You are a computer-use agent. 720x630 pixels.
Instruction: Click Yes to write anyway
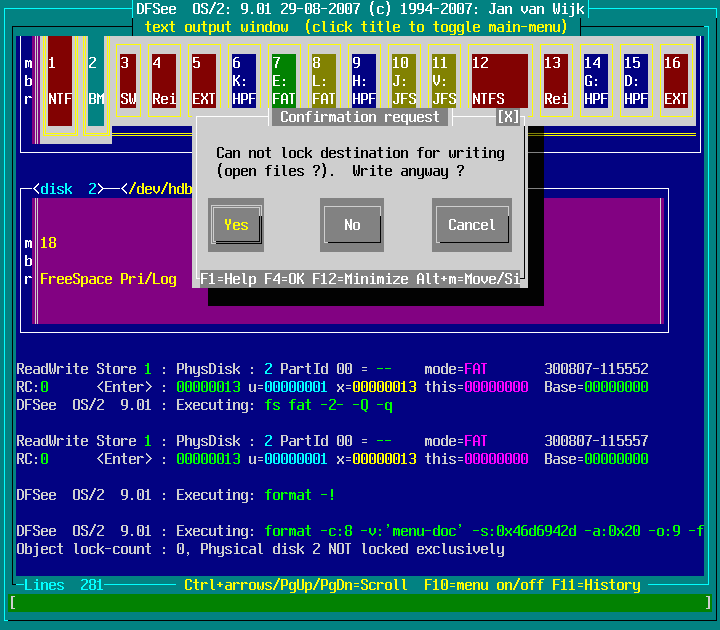(236, 225)
